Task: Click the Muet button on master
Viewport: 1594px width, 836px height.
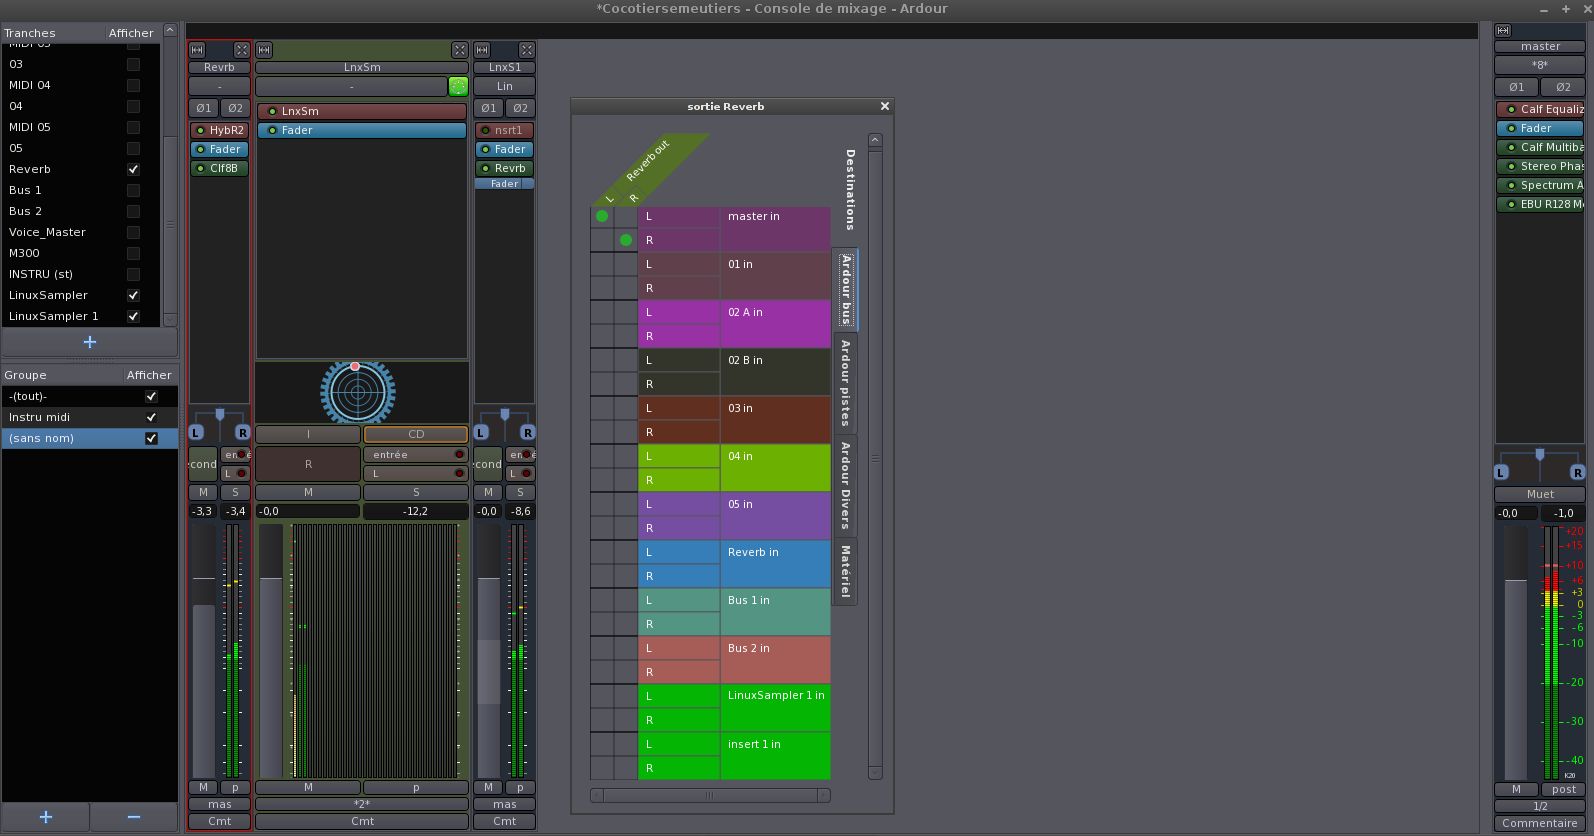Action: [1540, 494]
